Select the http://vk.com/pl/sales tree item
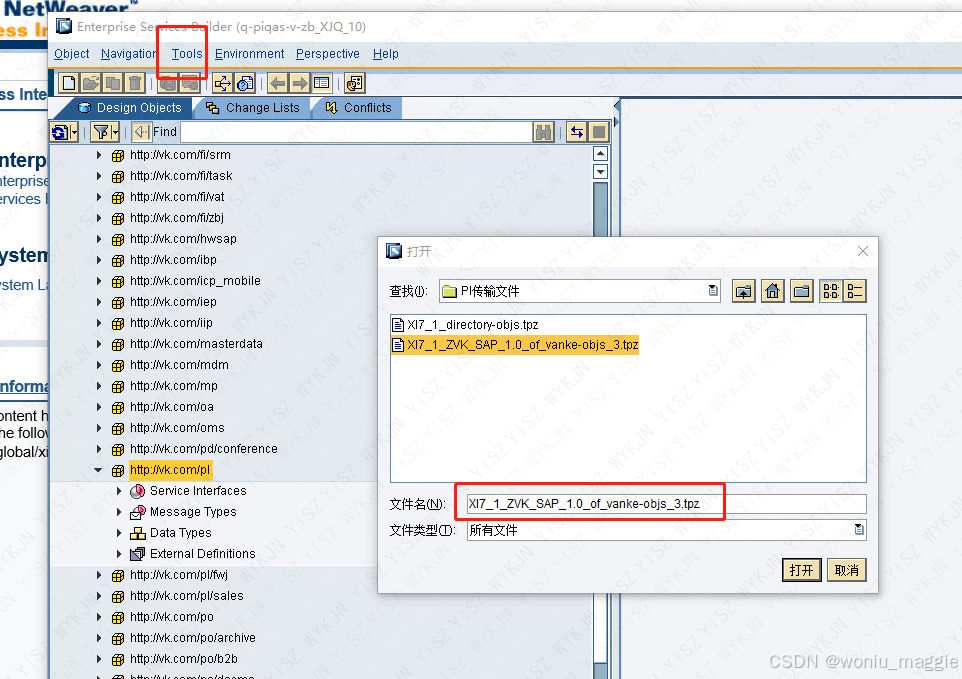Screen dimensions: 962x679 click(187, 596)
